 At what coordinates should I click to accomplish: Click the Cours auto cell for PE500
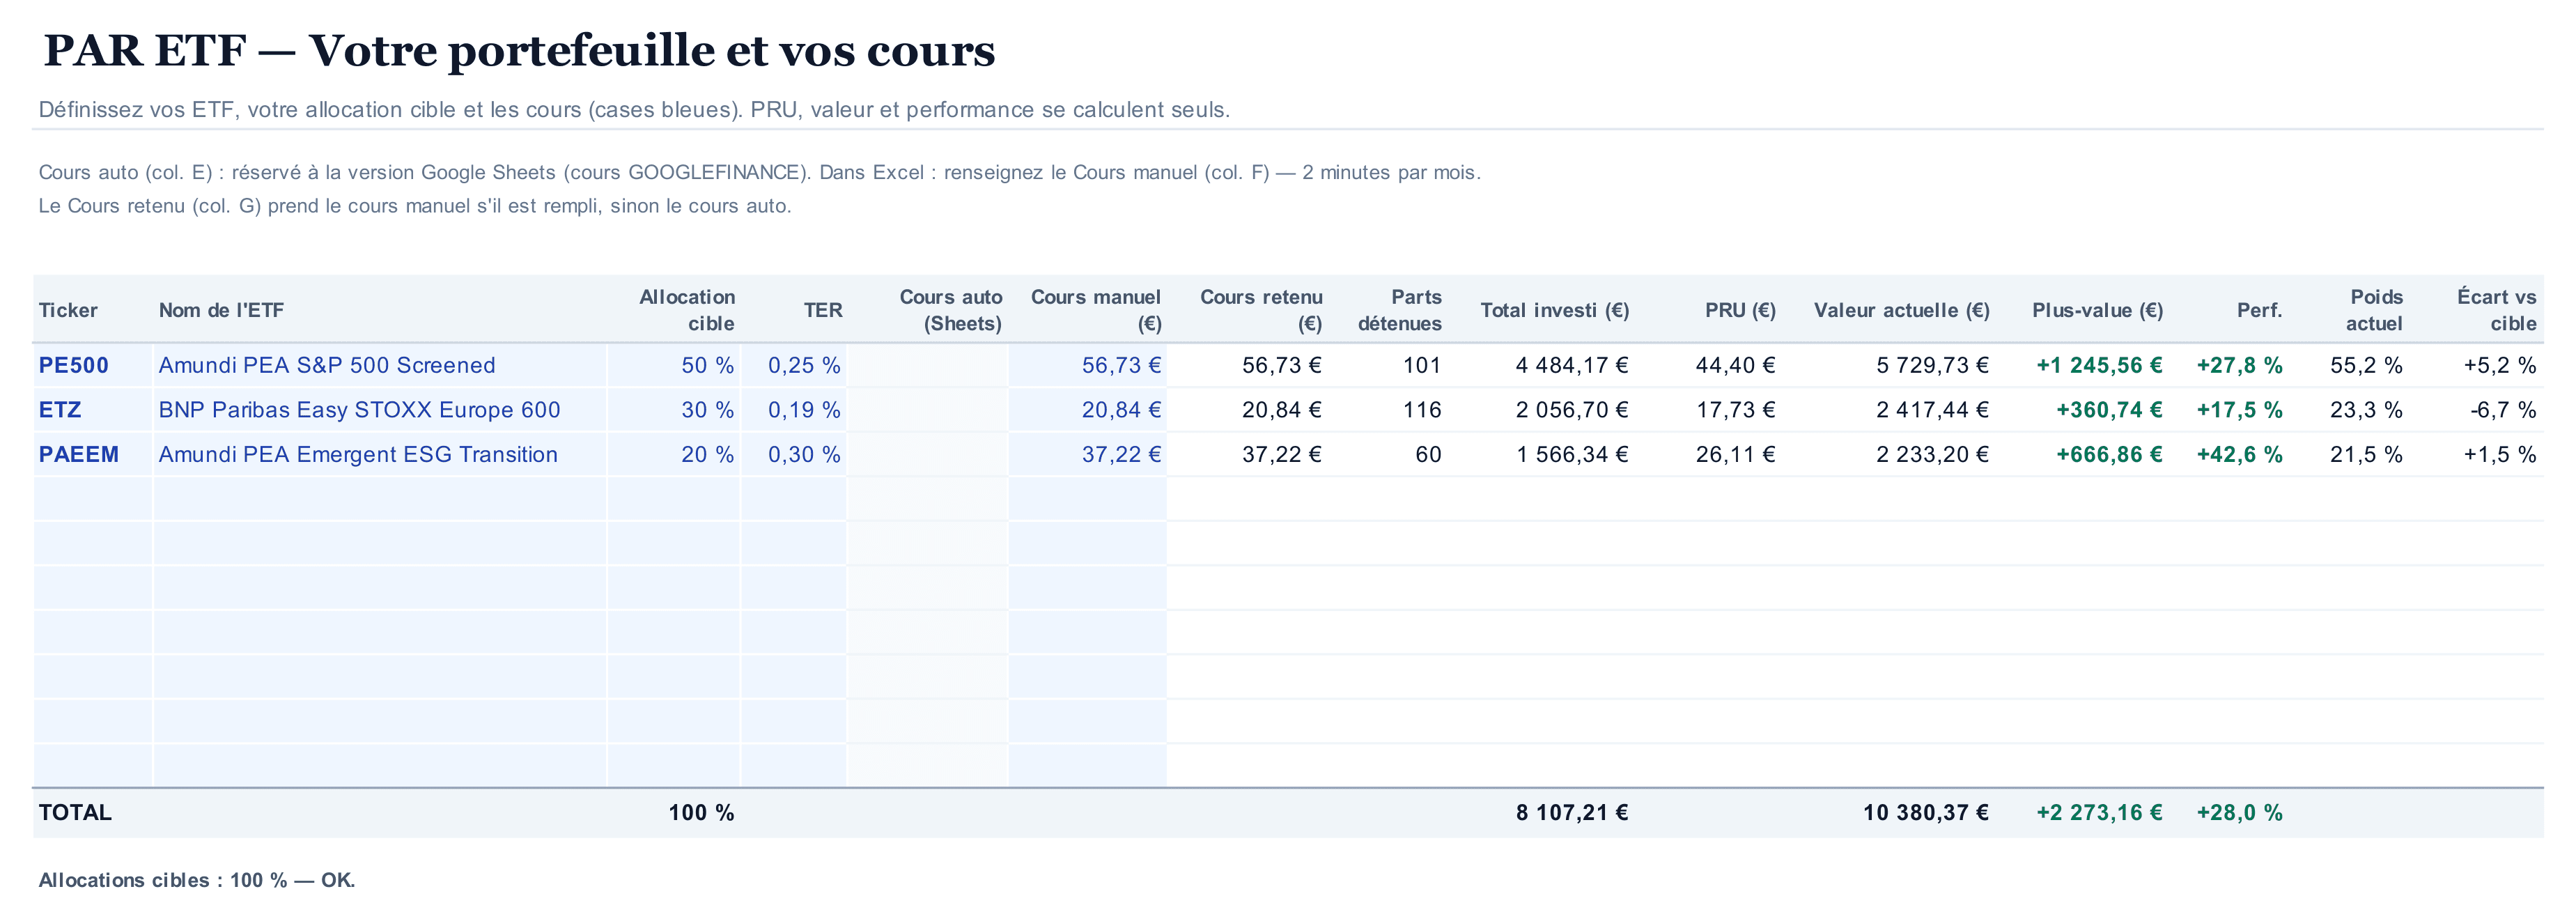[x=927, y=365]
